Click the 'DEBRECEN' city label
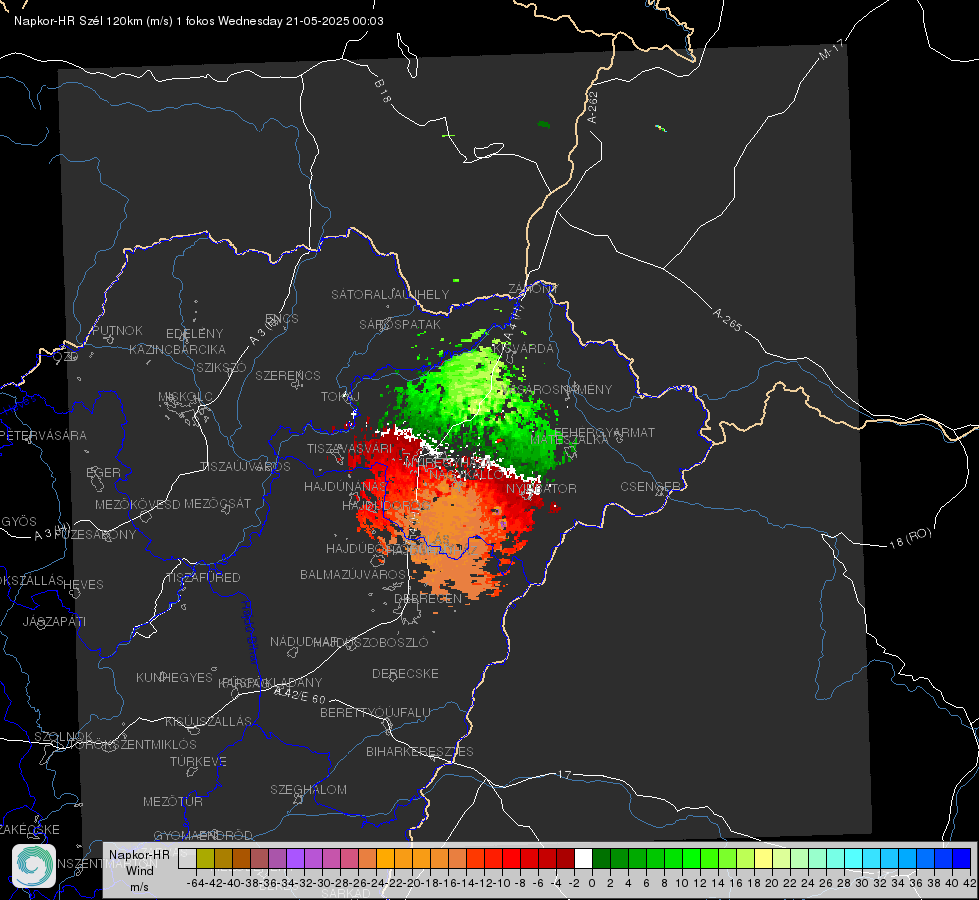Screen dimensions: 979x900 pos(428,599)
